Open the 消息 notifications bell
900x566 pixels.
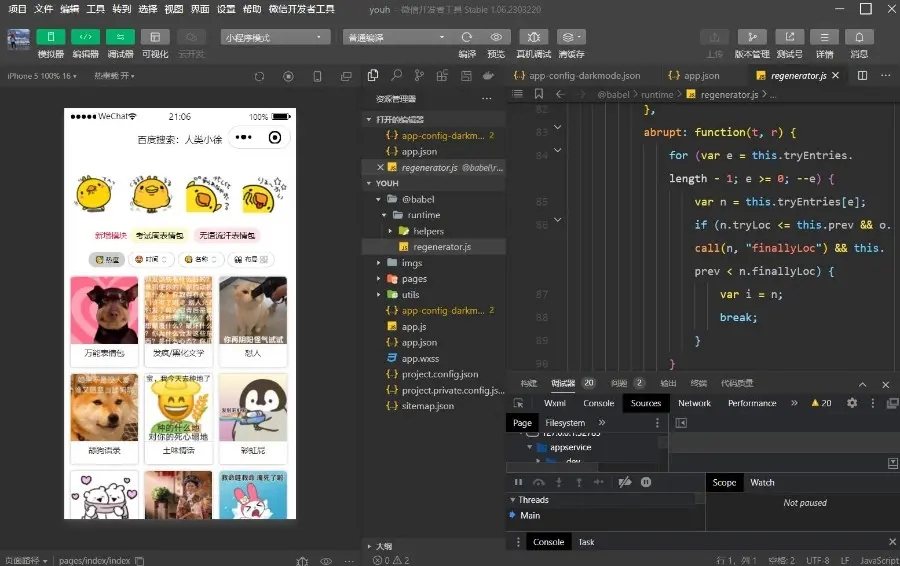tap(859, 37)
